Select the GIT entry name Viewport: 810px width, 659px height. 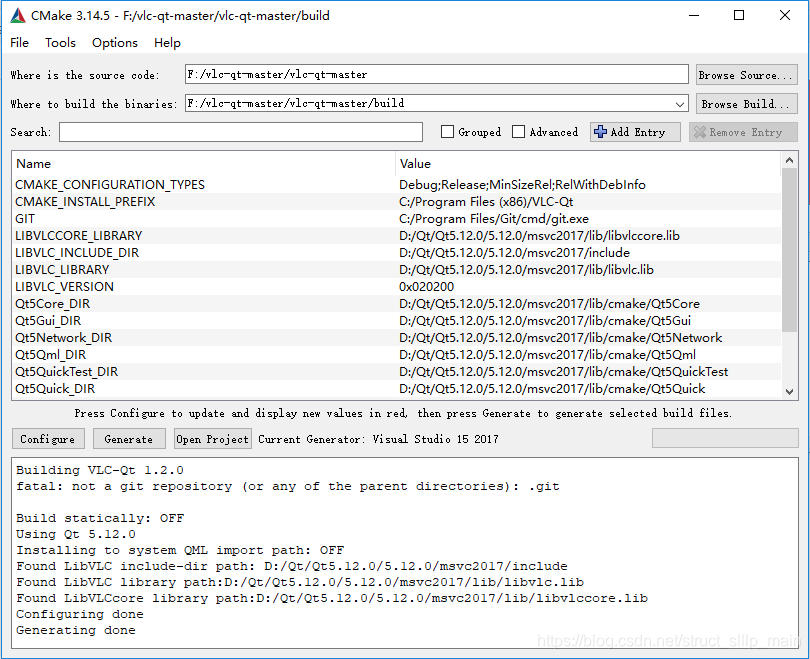(x=25, y=219)
